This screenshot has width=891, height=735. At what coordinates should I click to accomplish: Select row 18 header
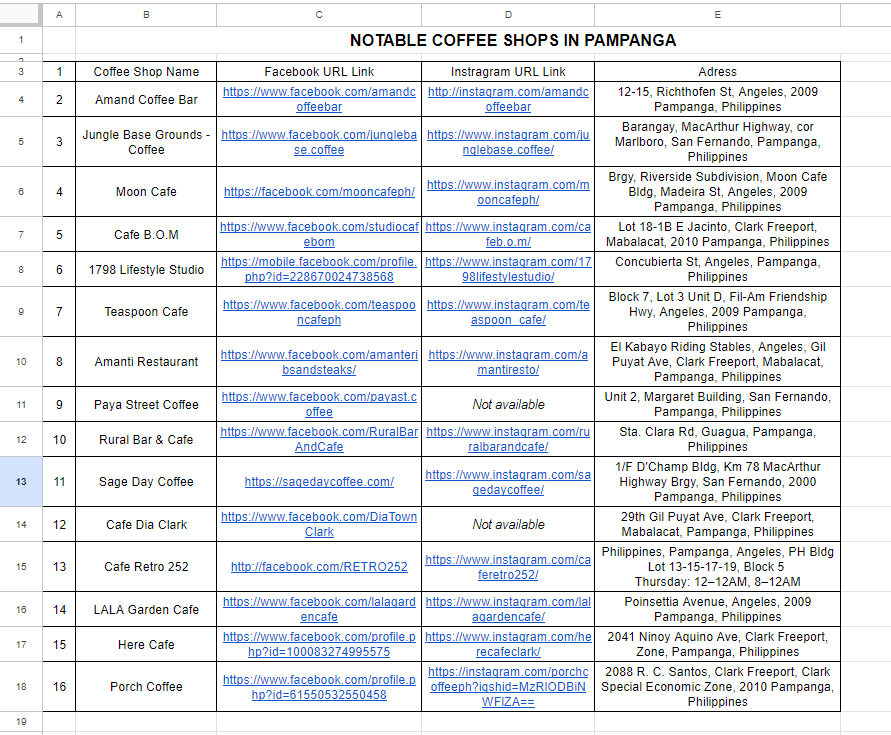[21, 686]
